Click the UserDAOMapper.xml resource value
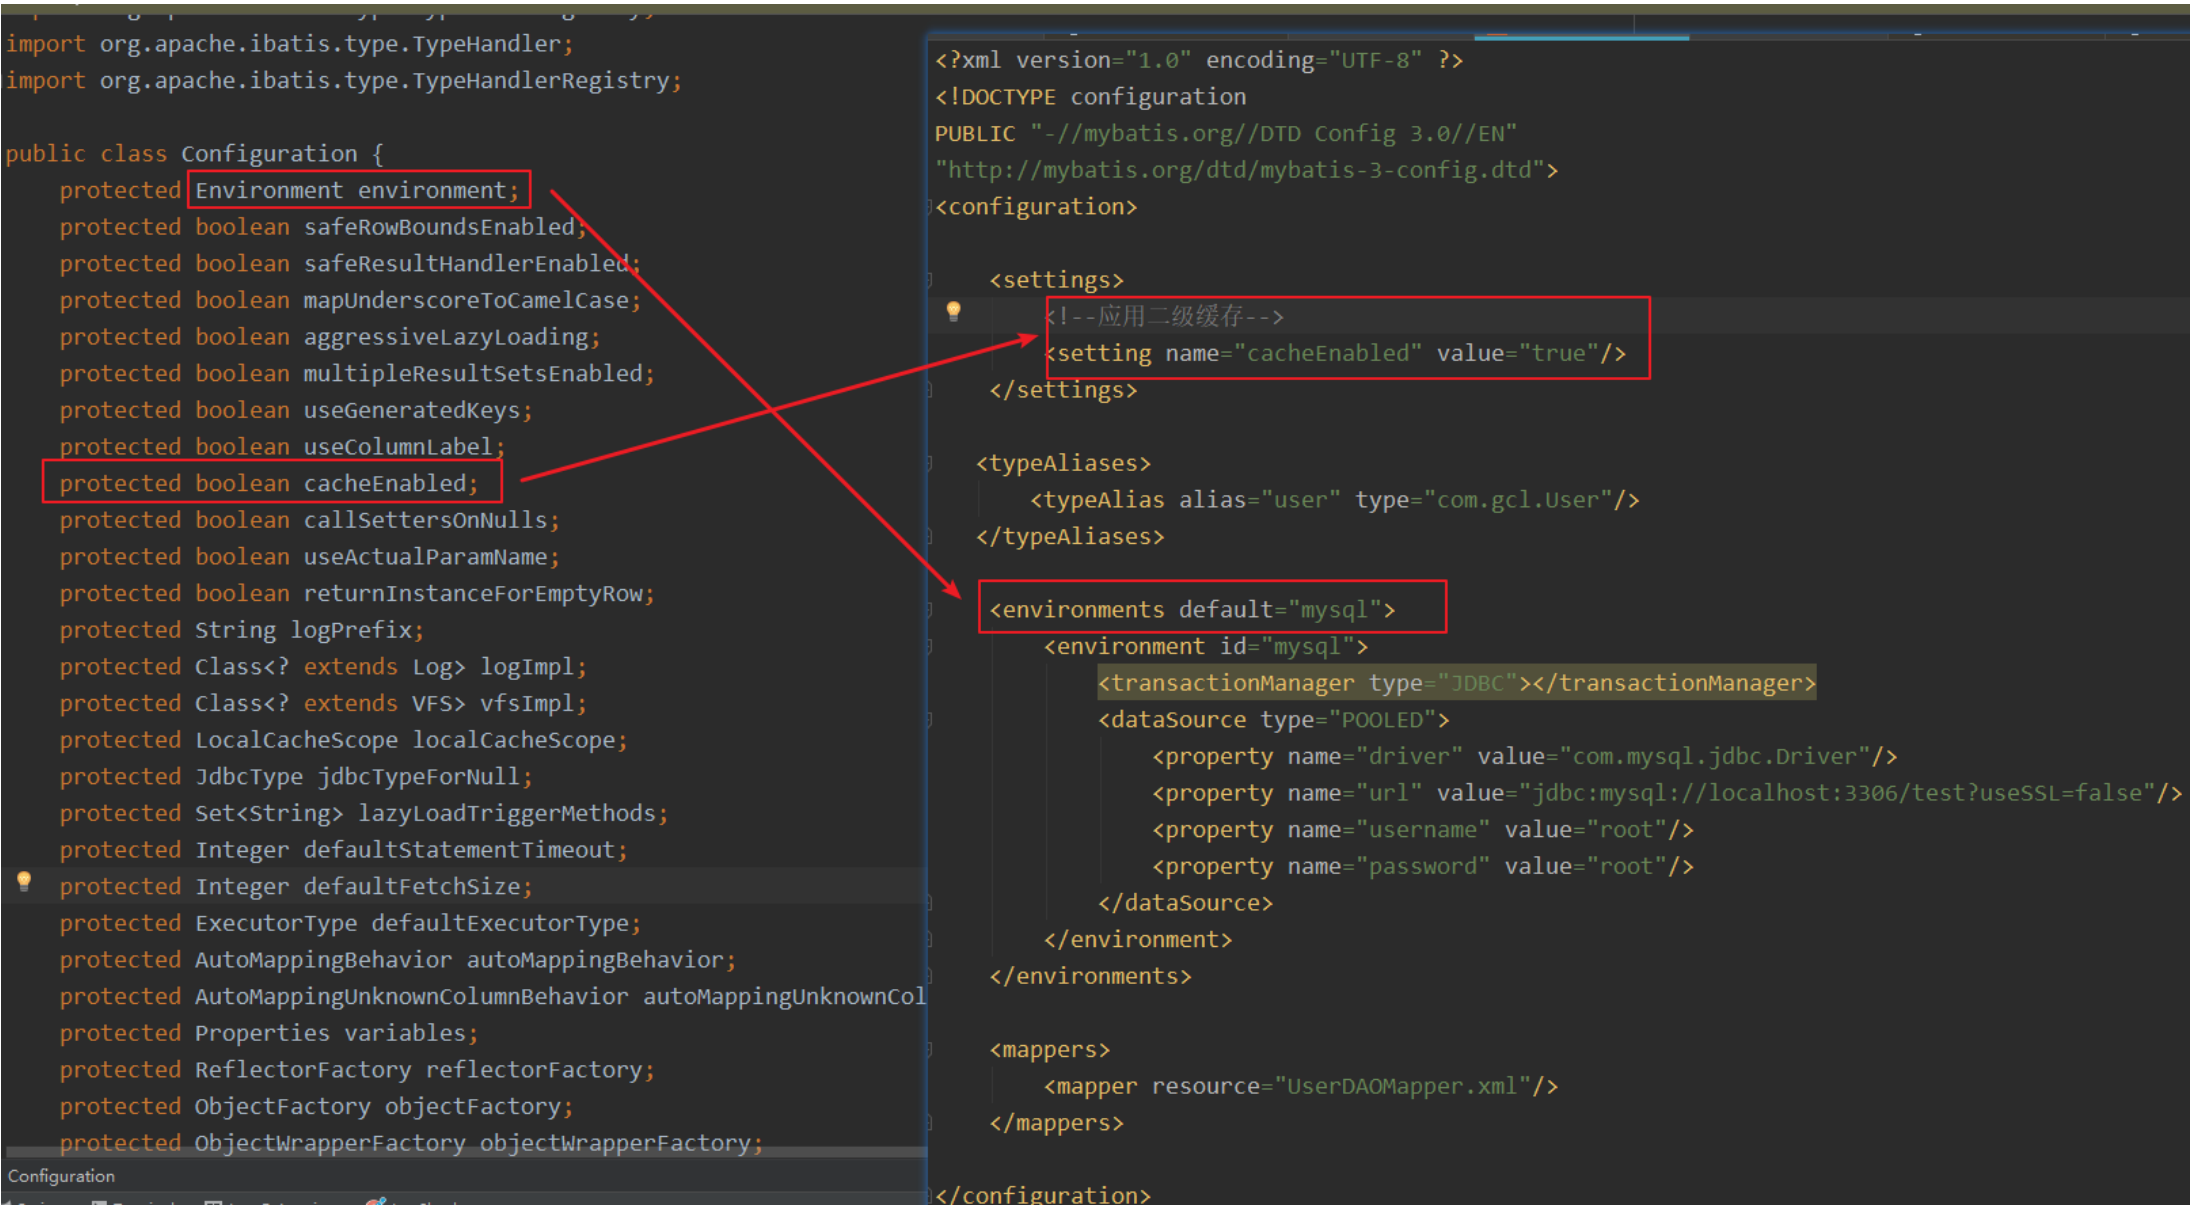2194x1209 pixels. pos(1402,1087)
